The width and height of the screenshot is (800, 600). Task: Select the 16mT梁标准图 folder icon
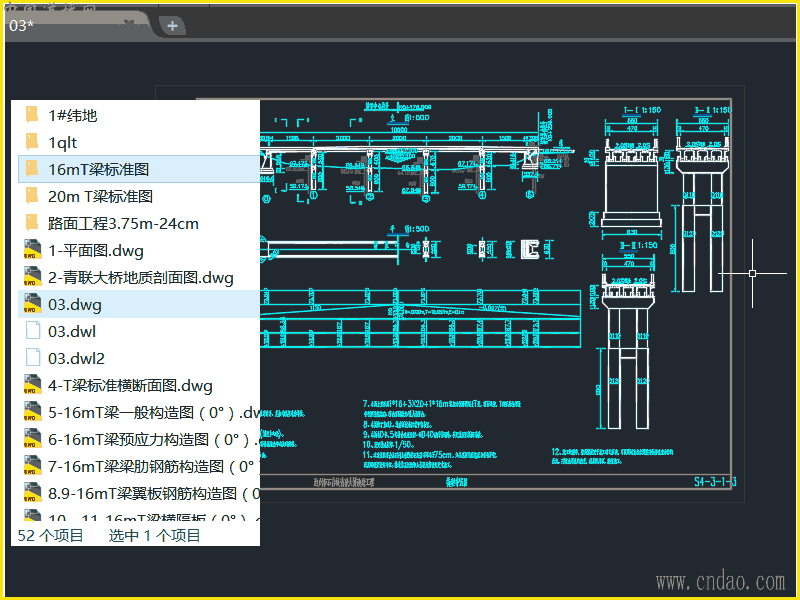(x=32, y=169)
